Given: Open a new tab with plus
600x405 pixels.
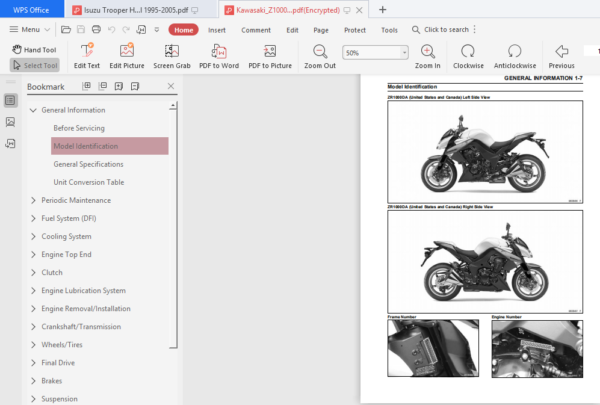Looking at the screenshot, I should [x=382, y=10].
